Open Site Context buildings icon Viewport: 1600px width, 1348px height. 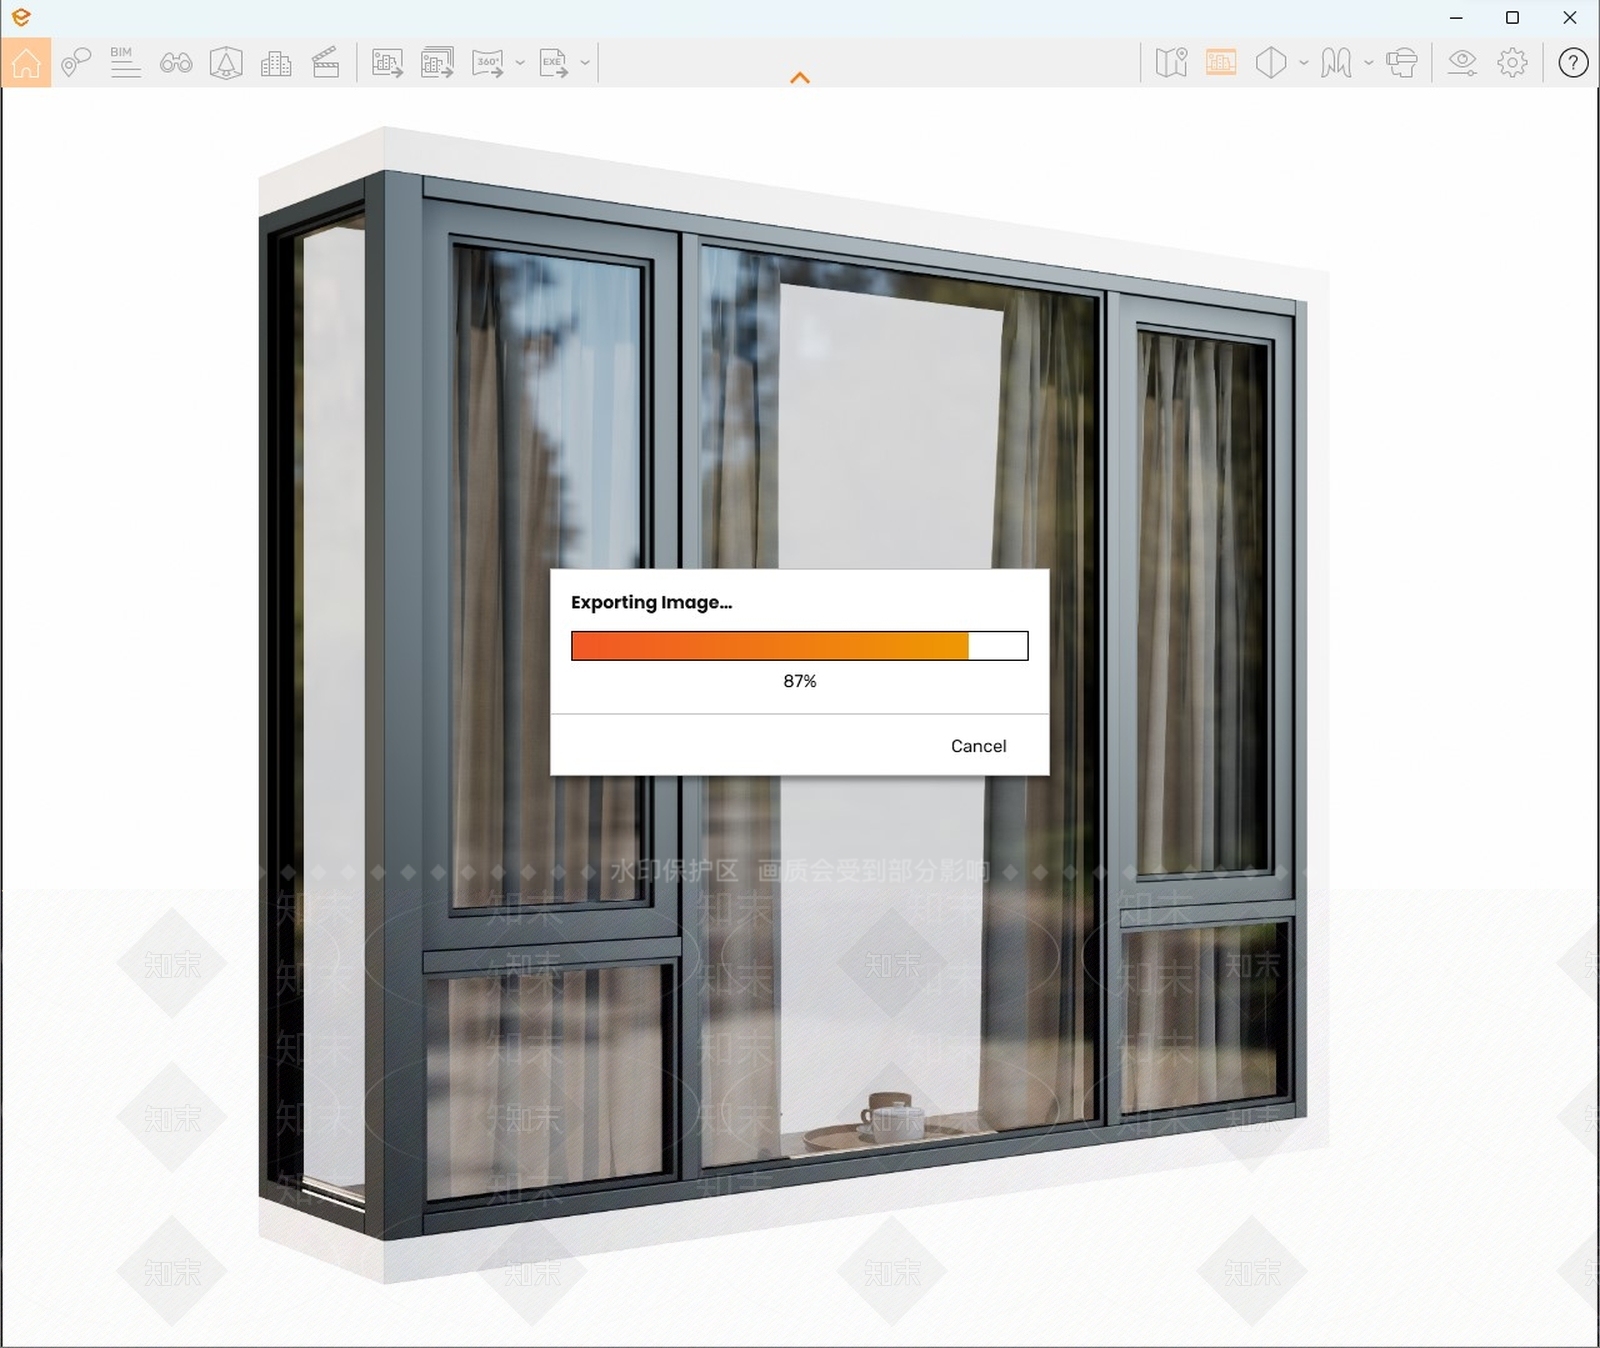(276, 63)
